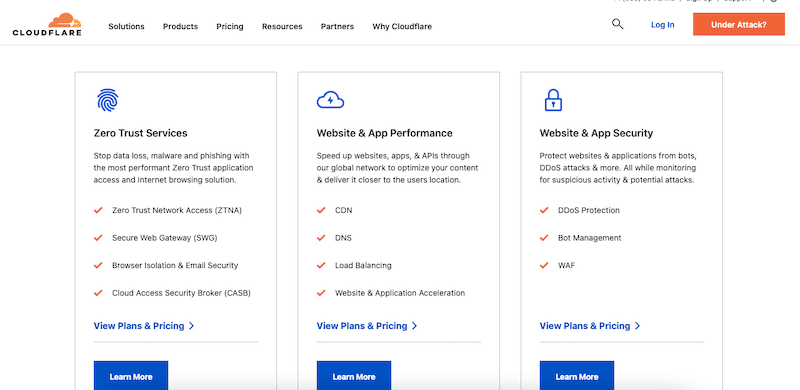Click Learn More under Zero Trust Services
Screen dimensions: 800x390
tap(131, 375)
